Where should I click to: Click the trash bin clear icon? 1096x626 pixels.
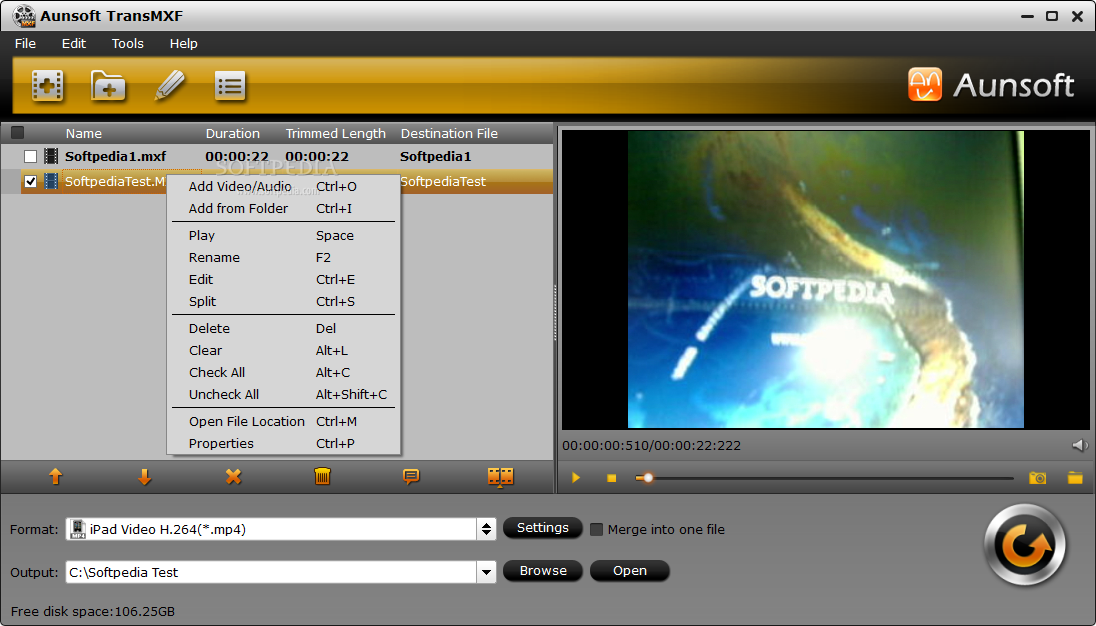[322, 476]
